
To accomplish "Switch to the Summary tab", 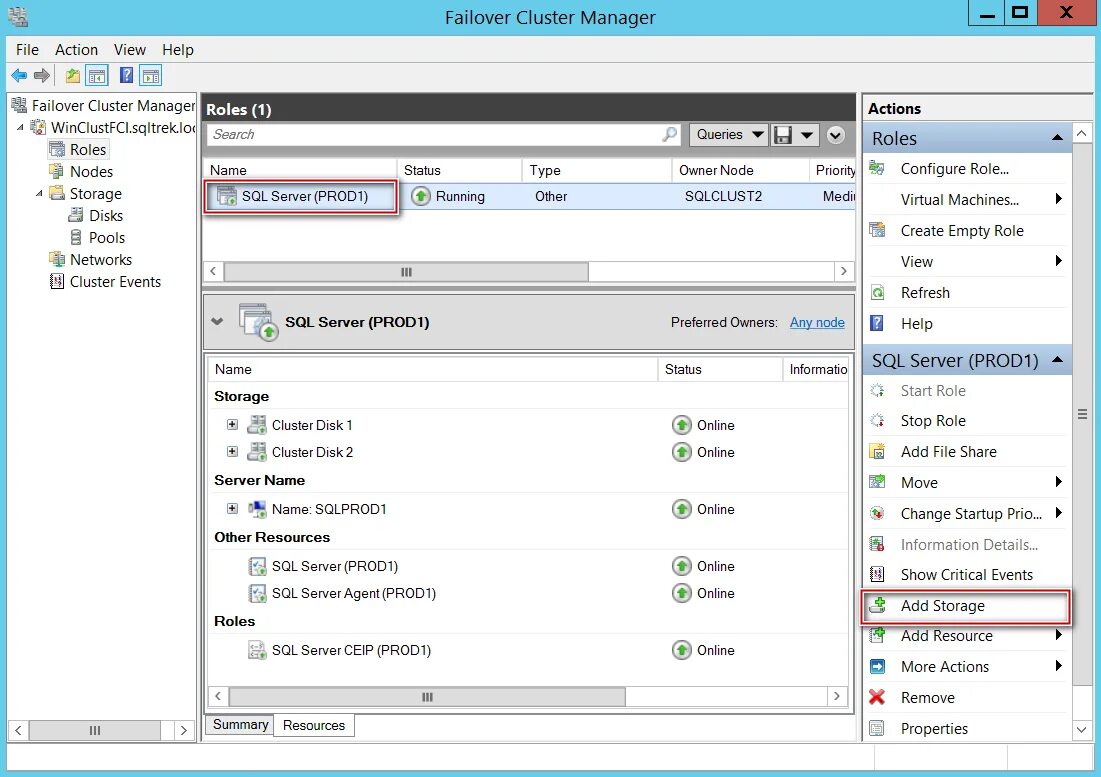I will click(x=240, y=724).
